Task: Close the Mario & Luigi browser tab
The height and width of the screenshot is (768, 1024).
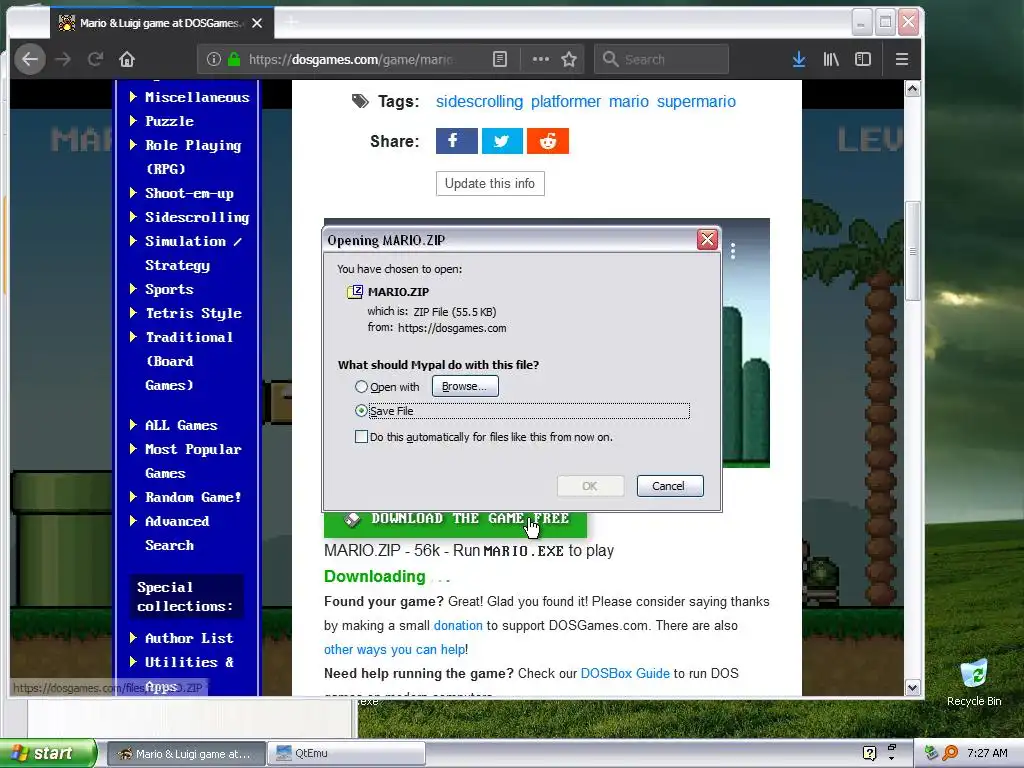Action: [x=257, y=23]
